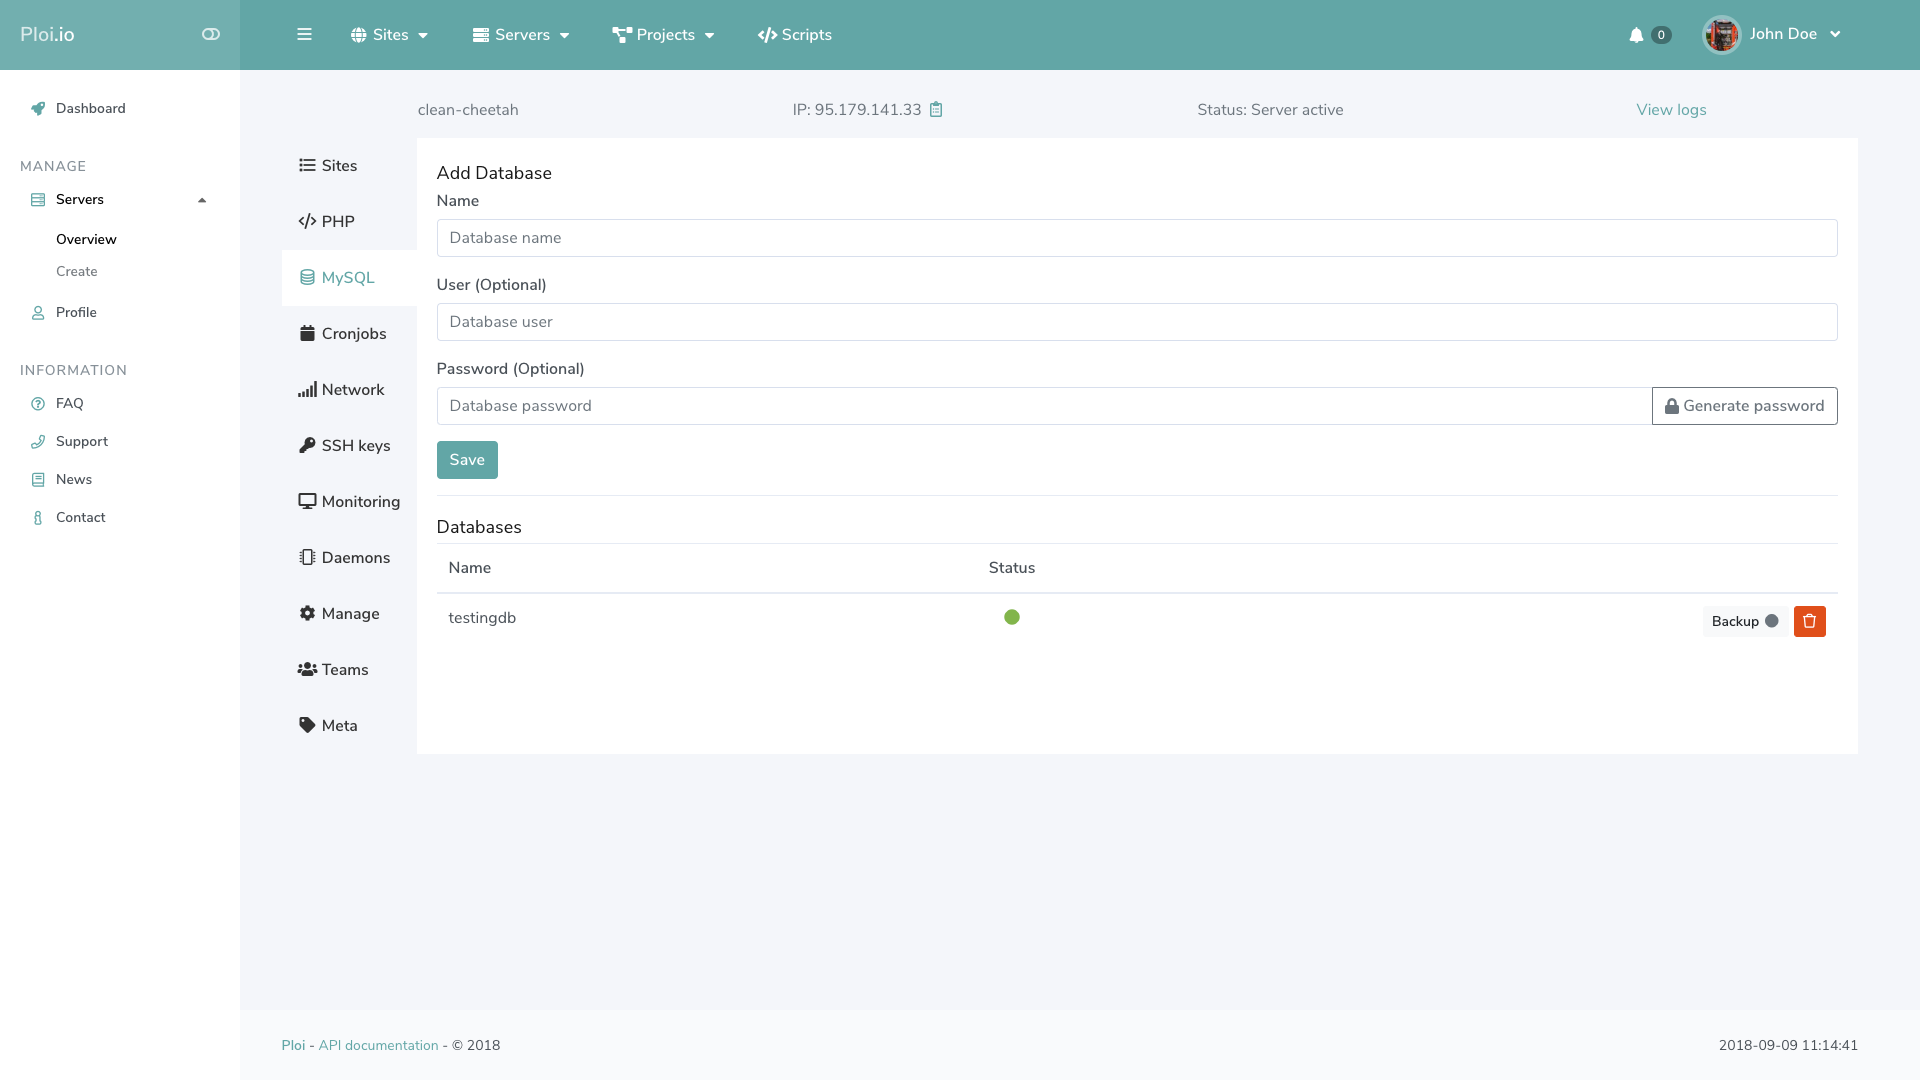Viewport: 1920px width, 1080px height.
Task: Open FAQ in the sidebar
Action: click(69, 403)
